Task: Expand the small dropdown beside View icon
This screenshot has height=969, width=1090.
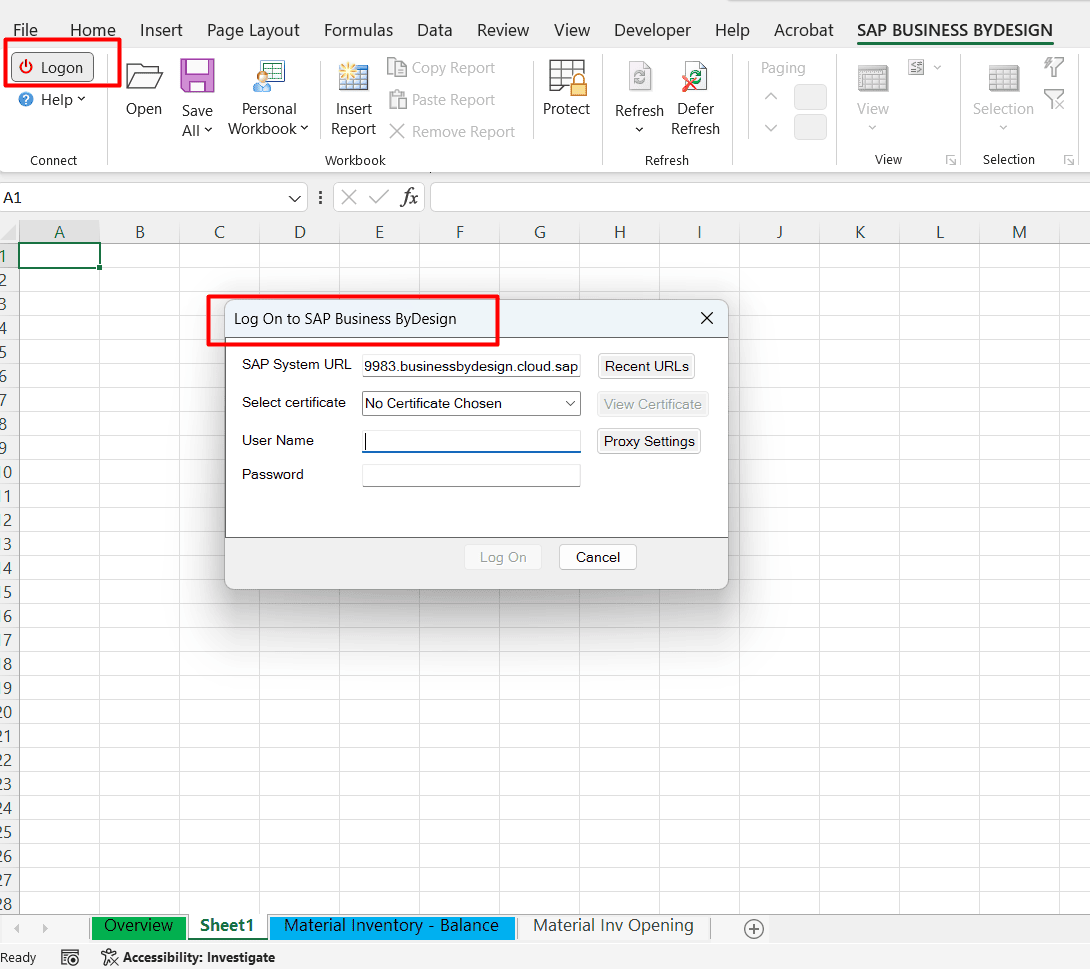Action: (937, 67)
